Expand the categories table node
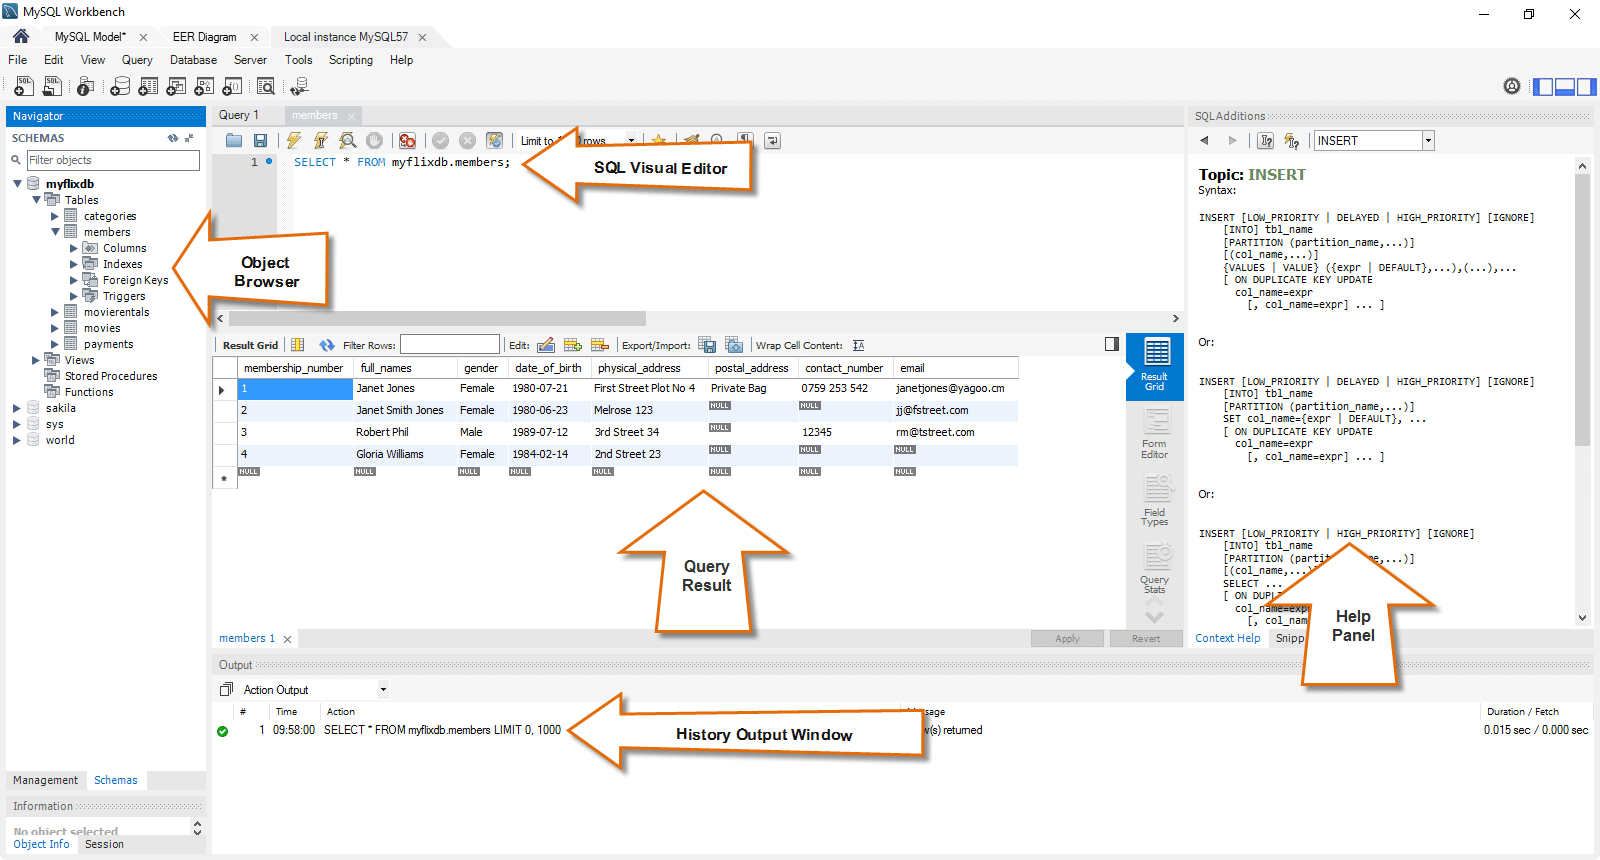 point(55,216)
